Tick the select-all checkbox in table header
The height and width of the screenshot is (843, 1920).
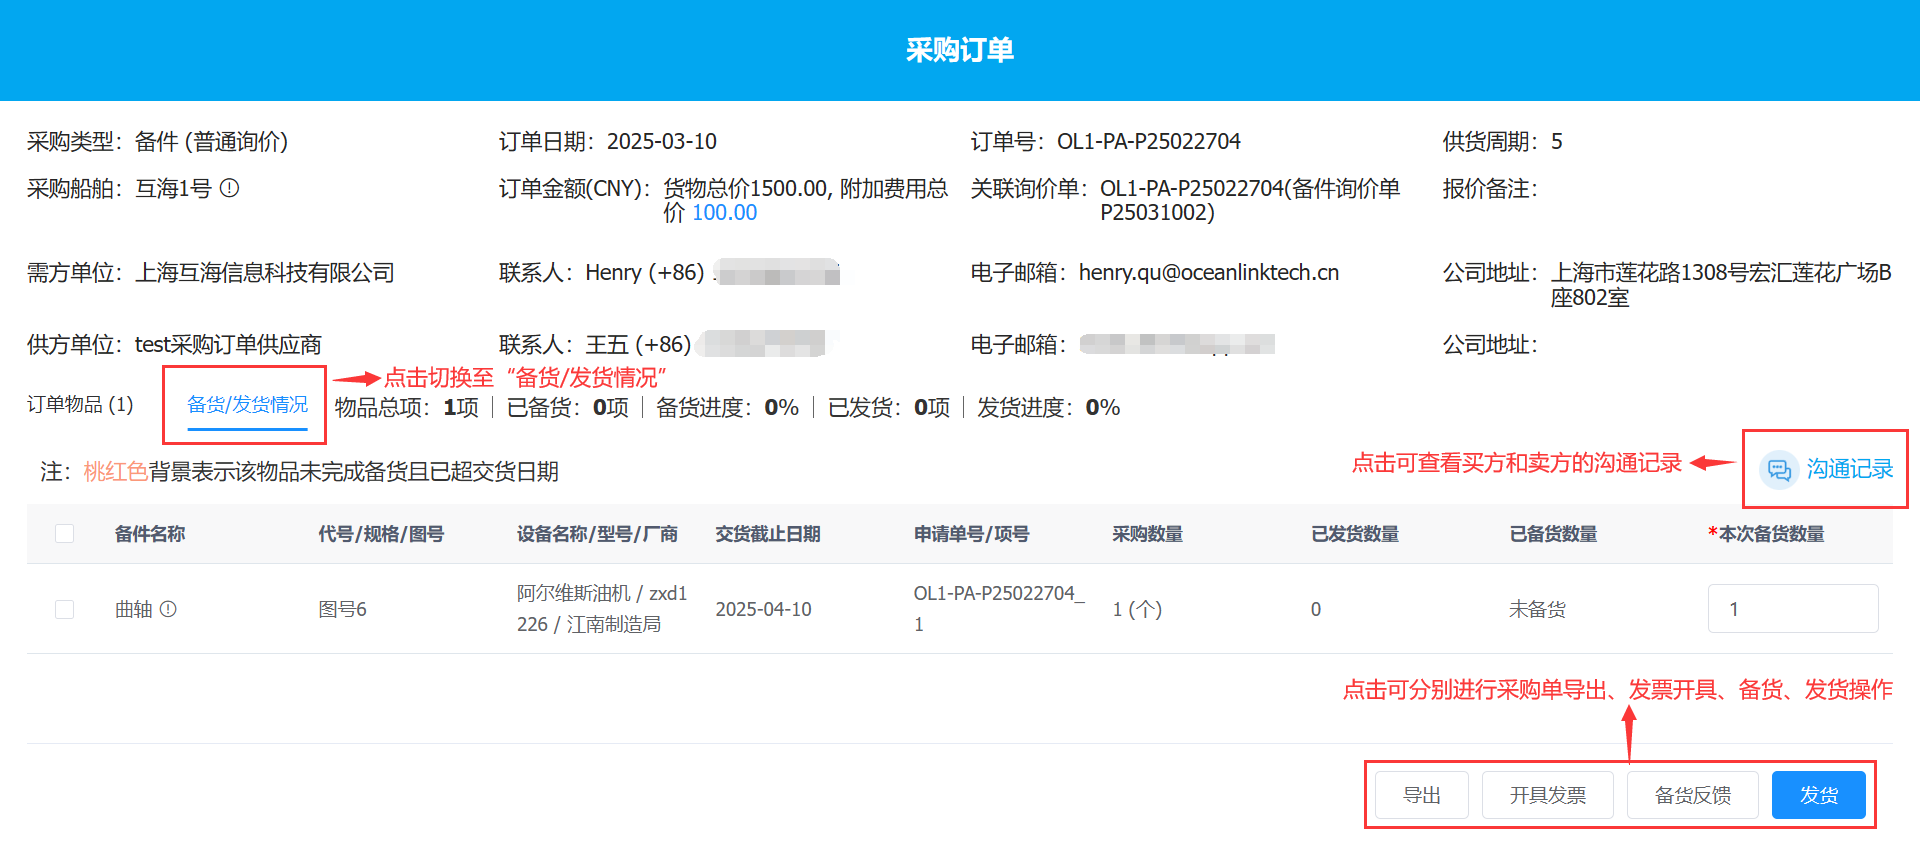pos(65,534)
